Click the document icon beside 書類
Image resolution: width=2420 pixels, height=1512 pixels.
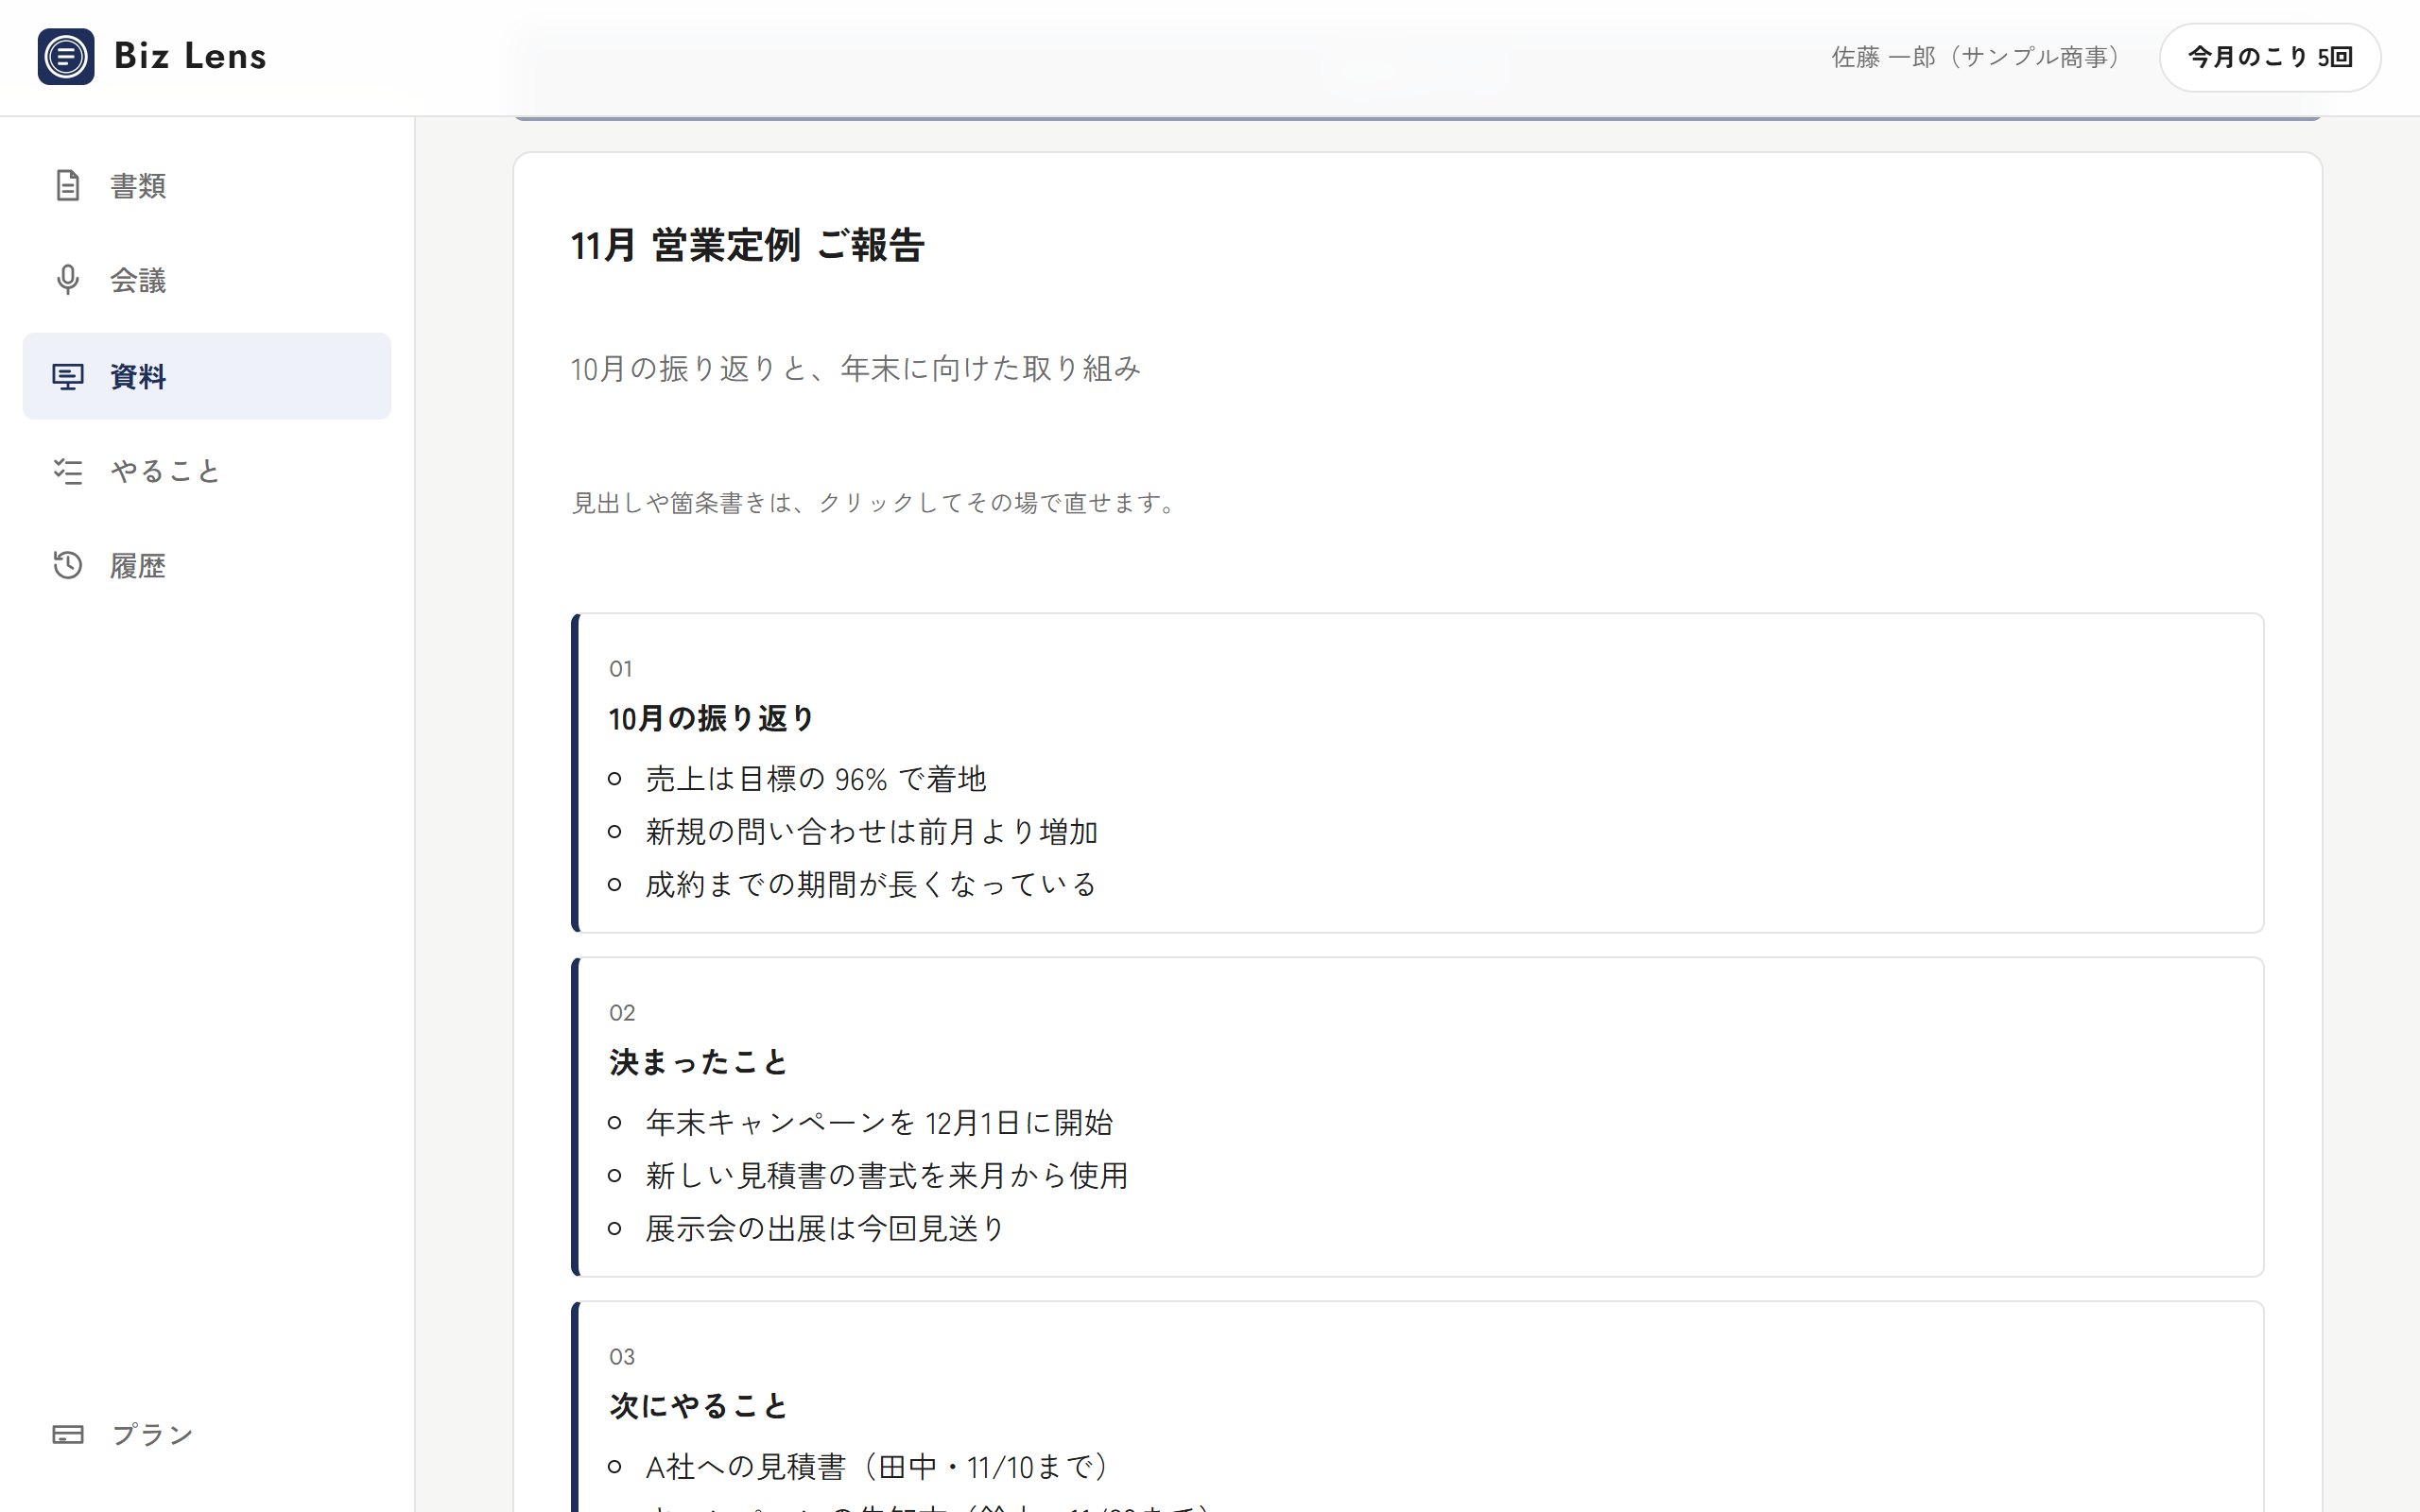67,186
